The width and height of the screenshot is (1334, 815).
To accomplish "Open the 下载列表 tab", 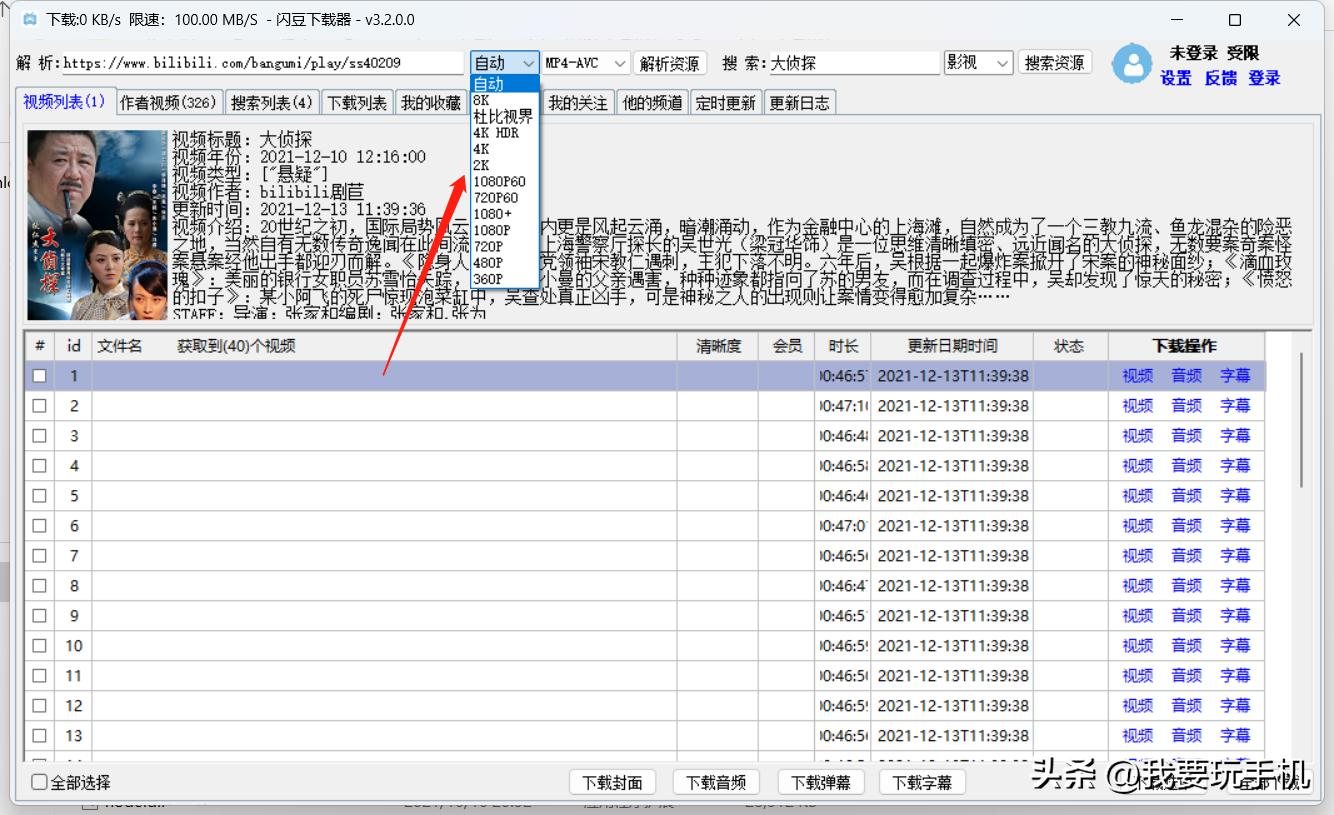I will (x=357, y=102).
